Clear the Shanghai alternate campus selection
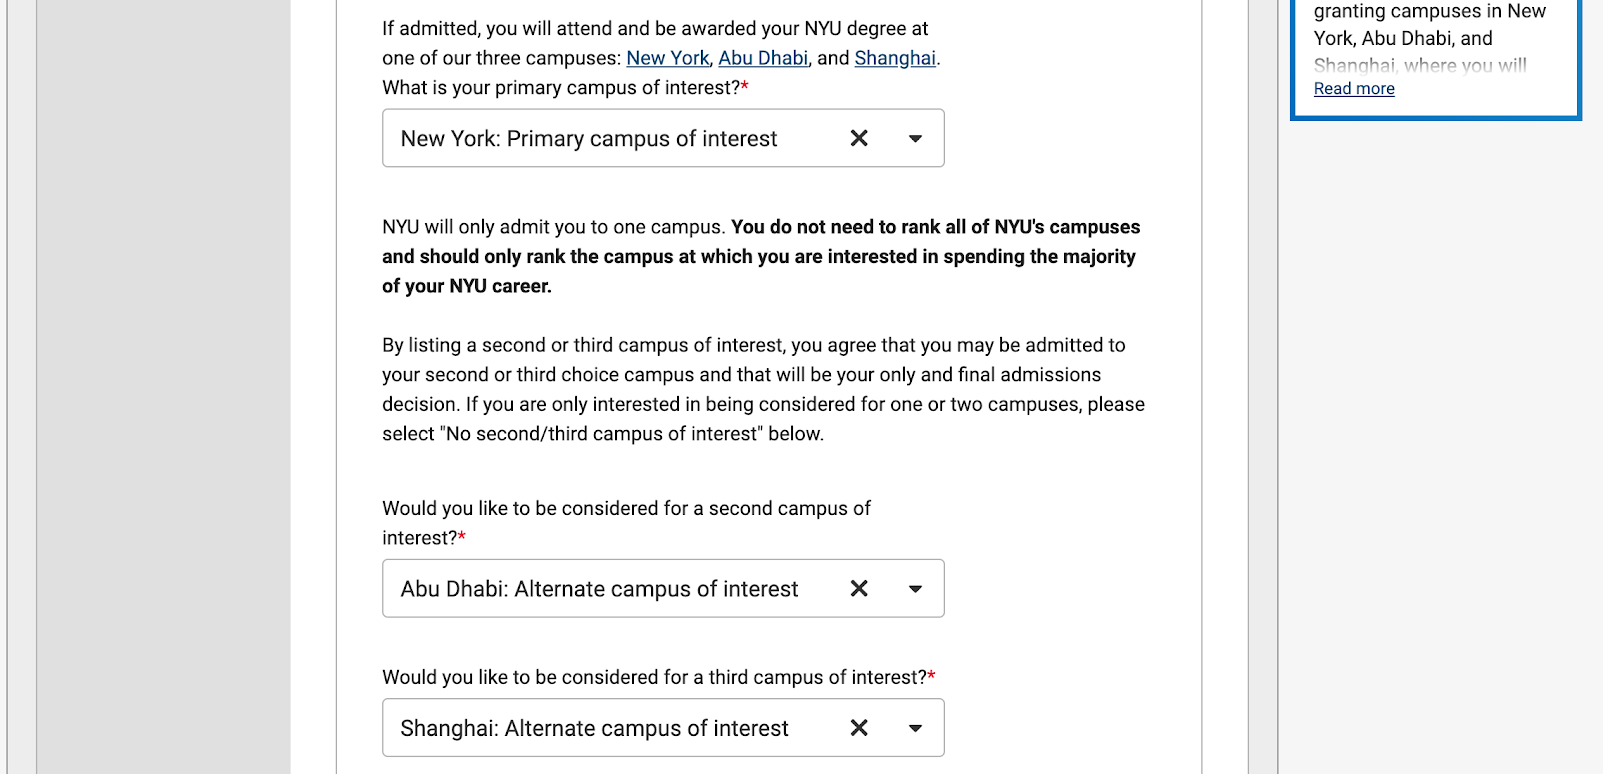Viewport: 1603px width, 774px height. click(859, 728)
